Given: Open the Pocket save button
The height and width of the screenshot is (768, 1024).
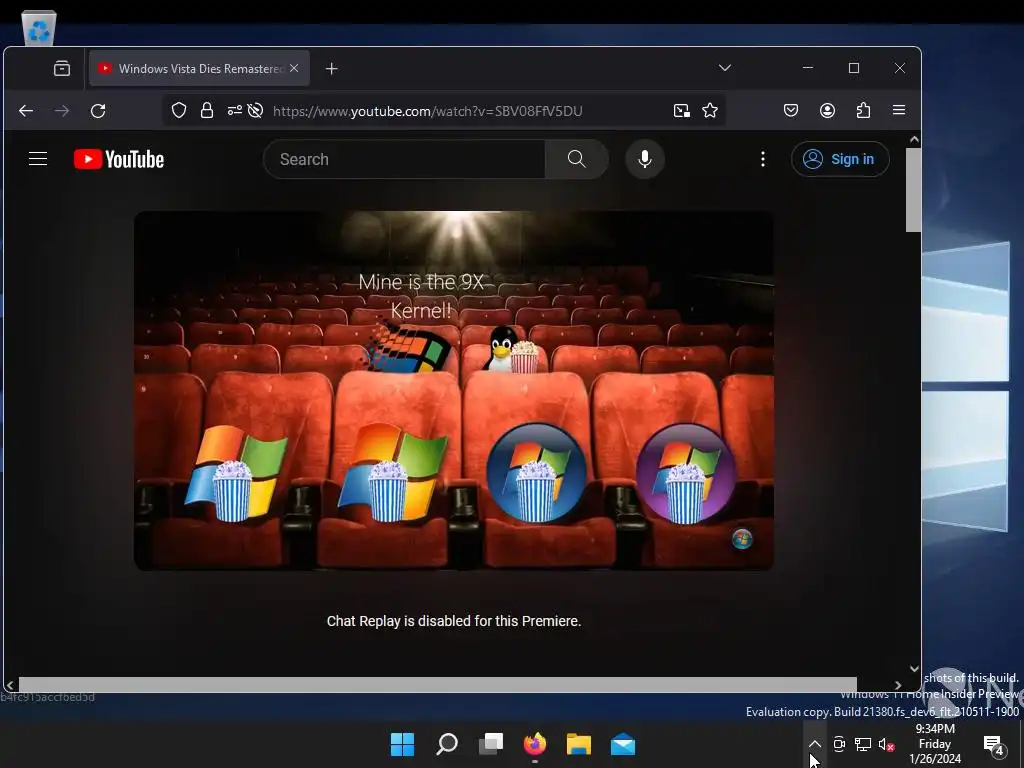Looking at the screenshot, I should pos(791,110).
